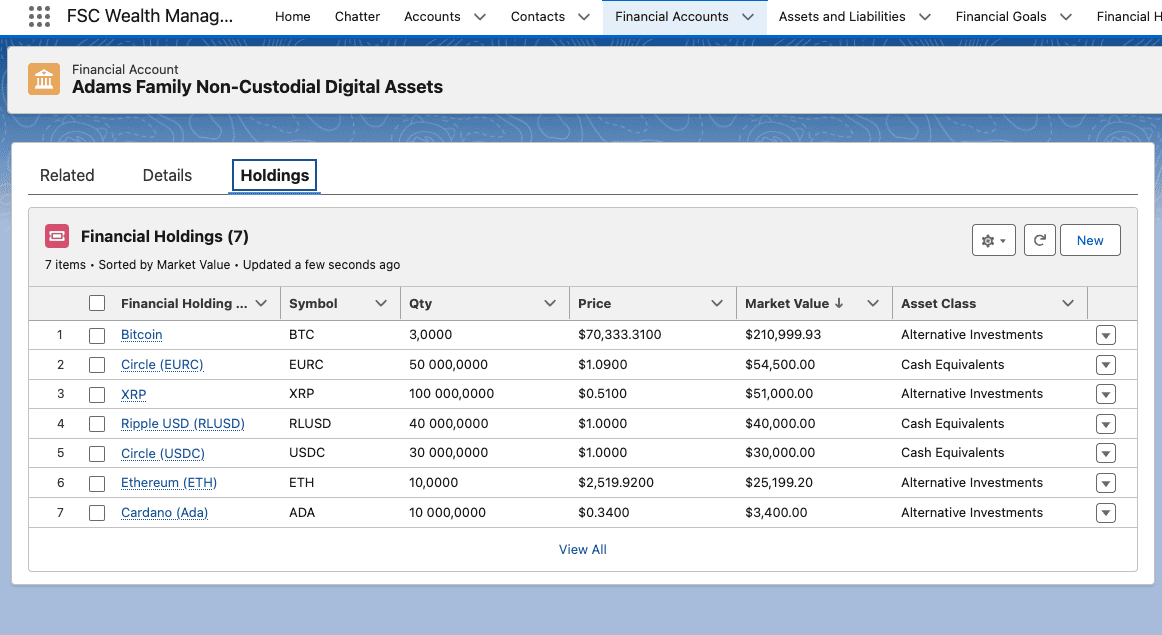The width and height of the screenshot is (1162, 635).
Task: Open the Accounts nav tab
Action: click(432, 16)
